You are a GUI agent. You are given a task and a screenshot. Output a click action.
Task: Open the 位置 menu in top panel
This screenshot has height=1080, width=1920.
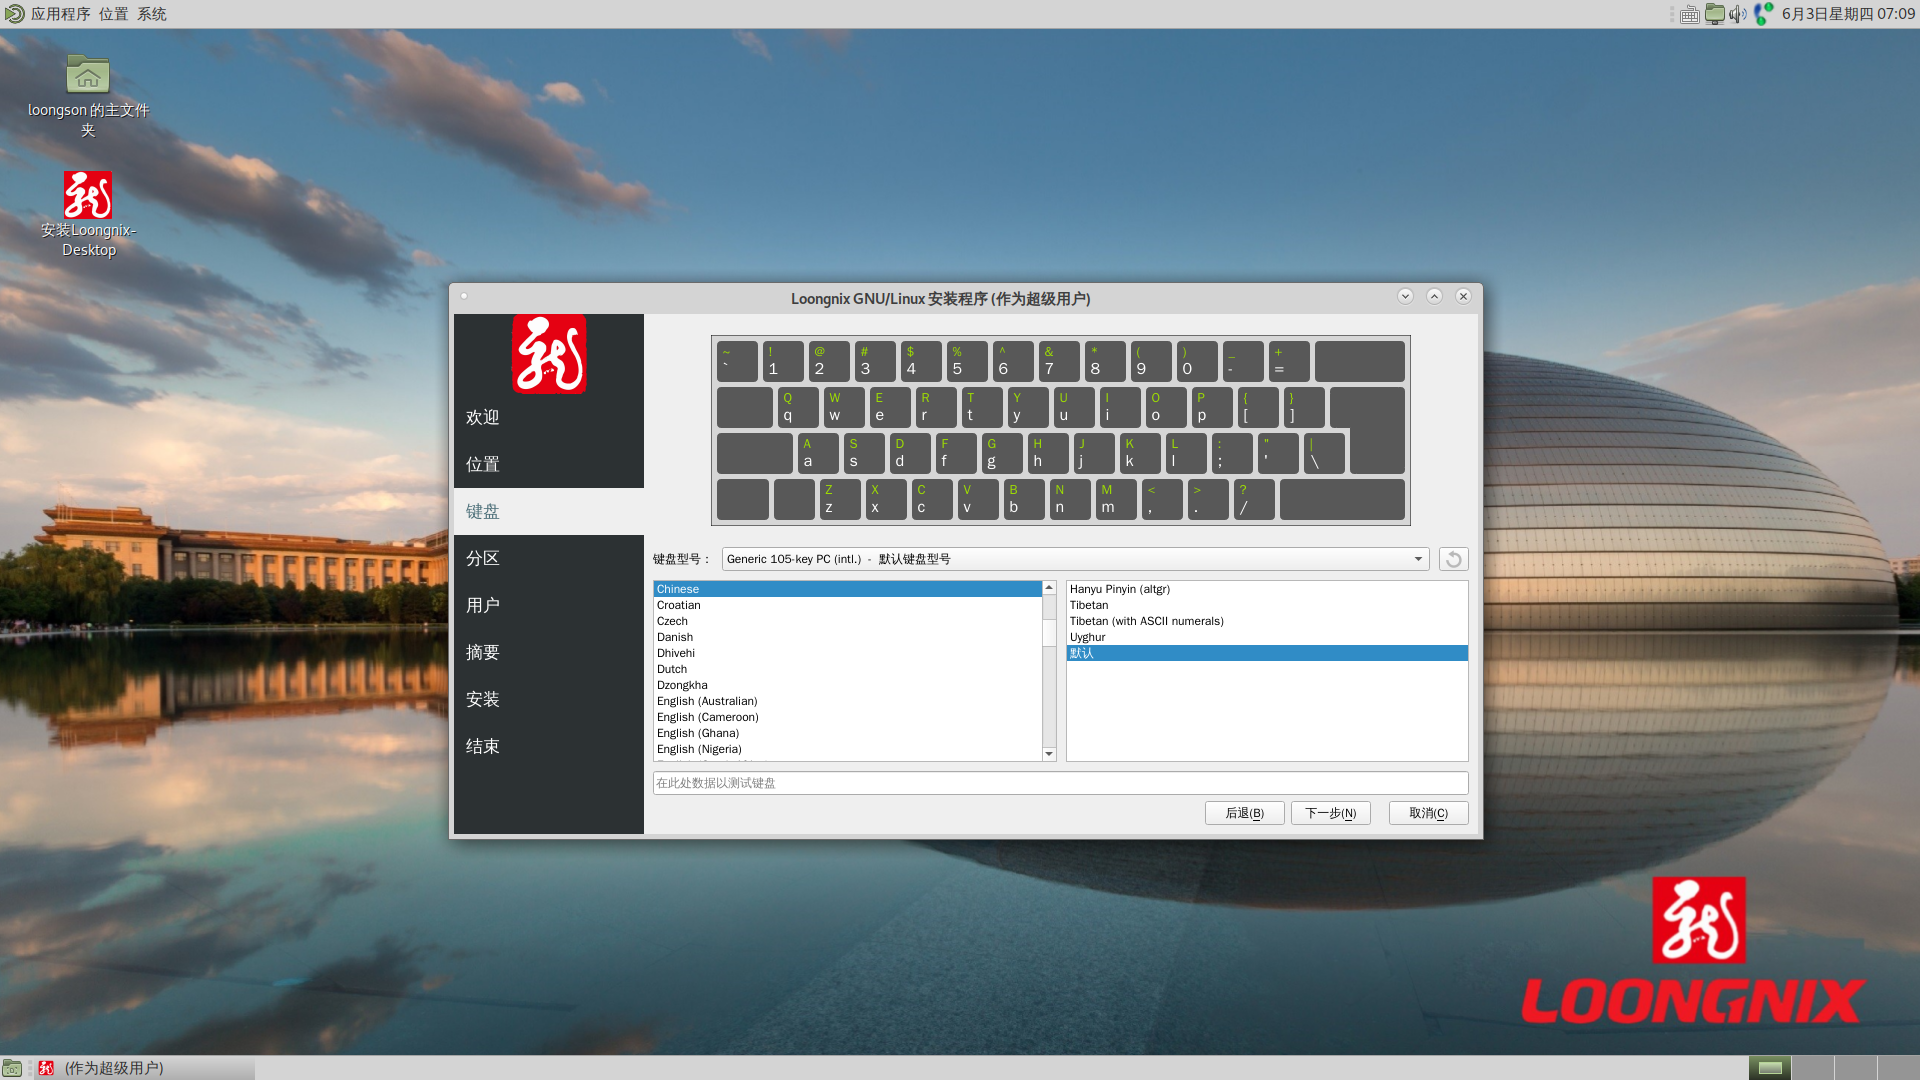[x=113, y=14]
